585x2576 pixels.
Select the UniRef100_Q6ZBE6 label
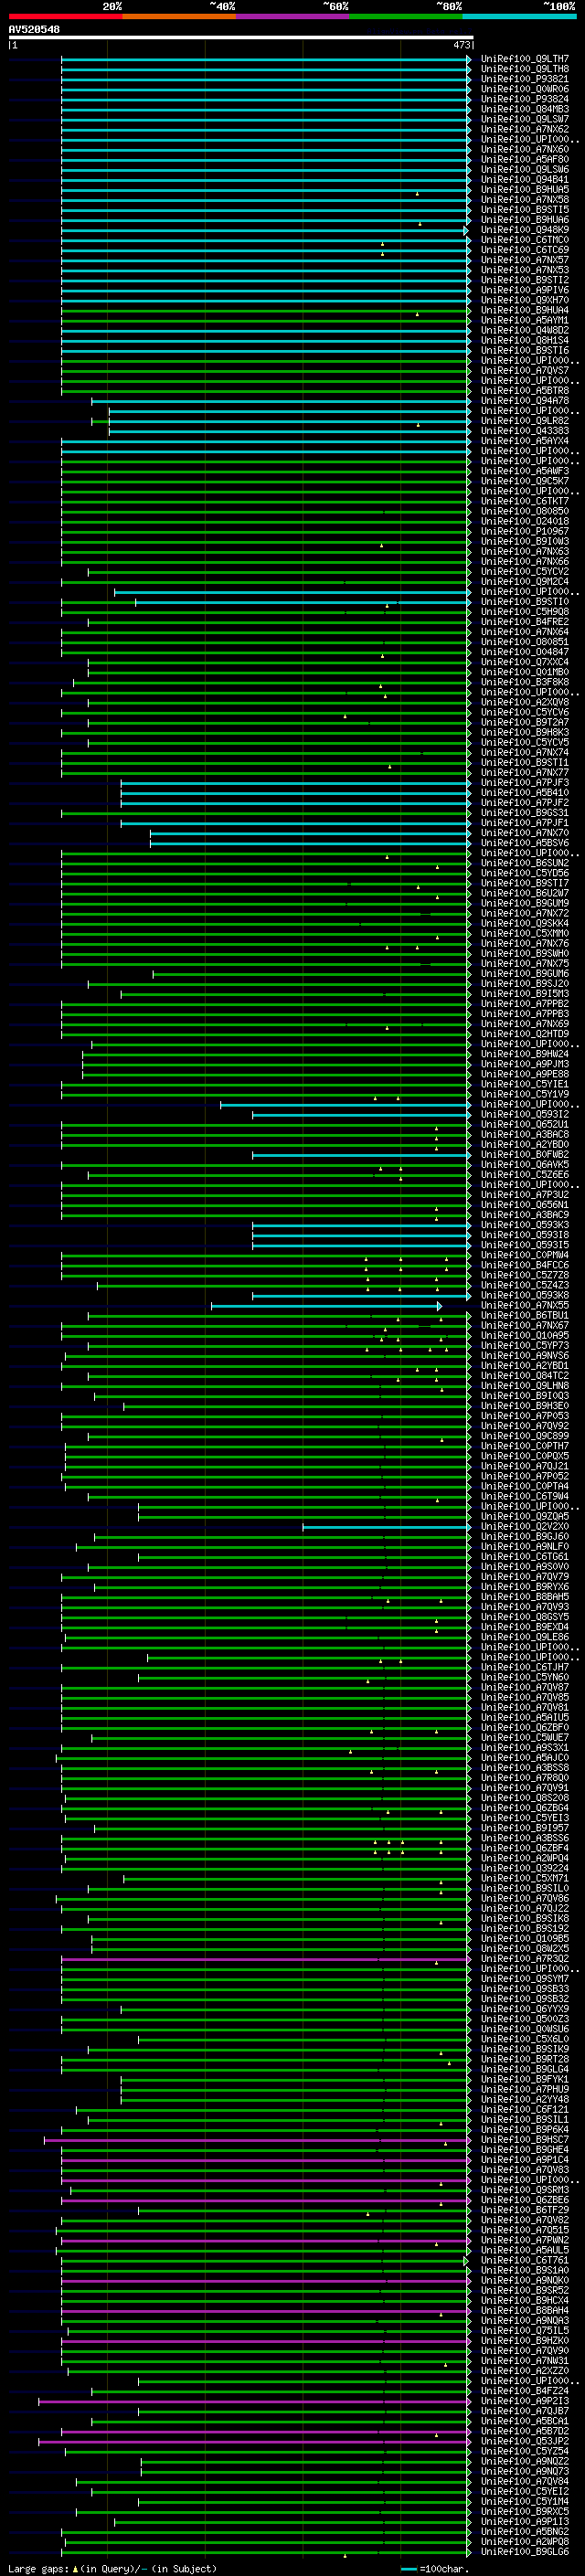point(524,2200)
